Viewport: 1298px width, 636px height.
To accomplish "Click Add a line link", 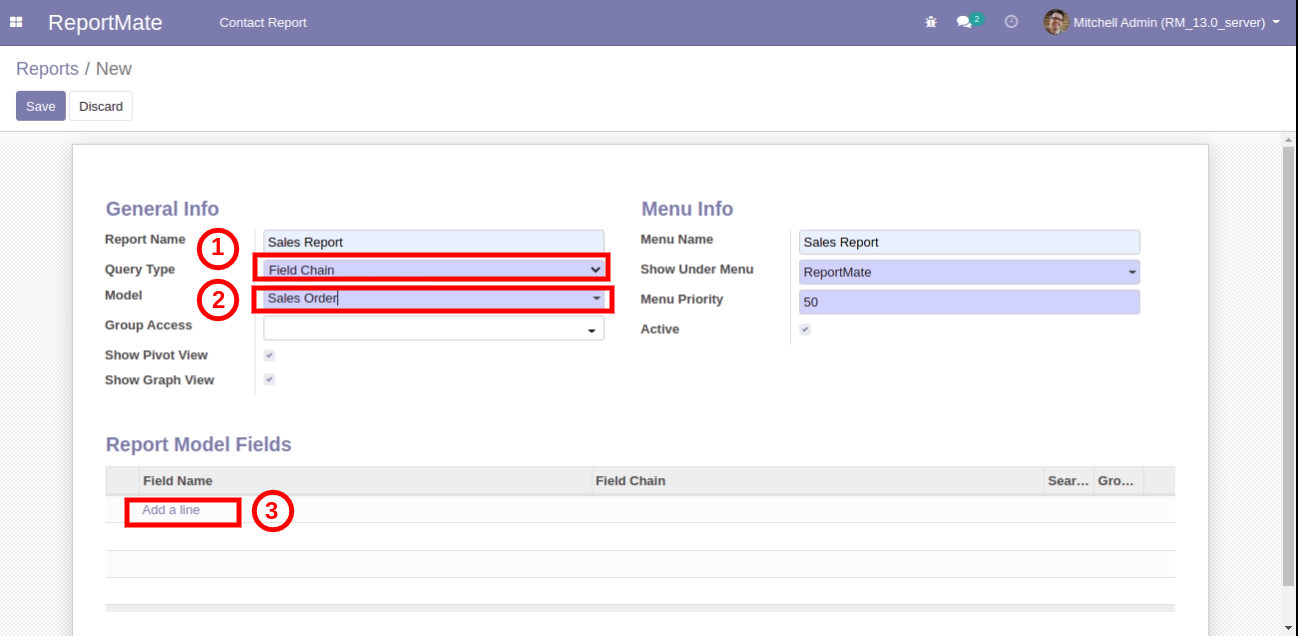I will [171, 510].
